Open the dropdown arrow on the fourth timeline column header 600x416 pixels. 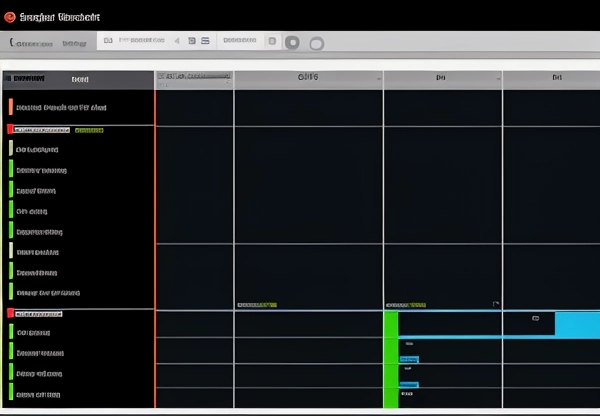coord(498,79)
